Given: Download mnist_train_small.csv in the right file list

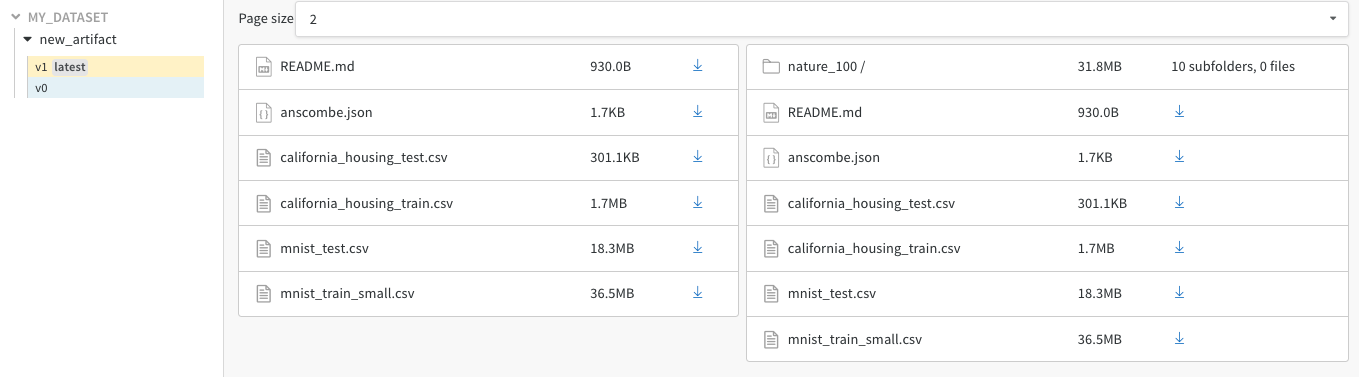Looking at the screenshot, I should [x=1179, y=339].
